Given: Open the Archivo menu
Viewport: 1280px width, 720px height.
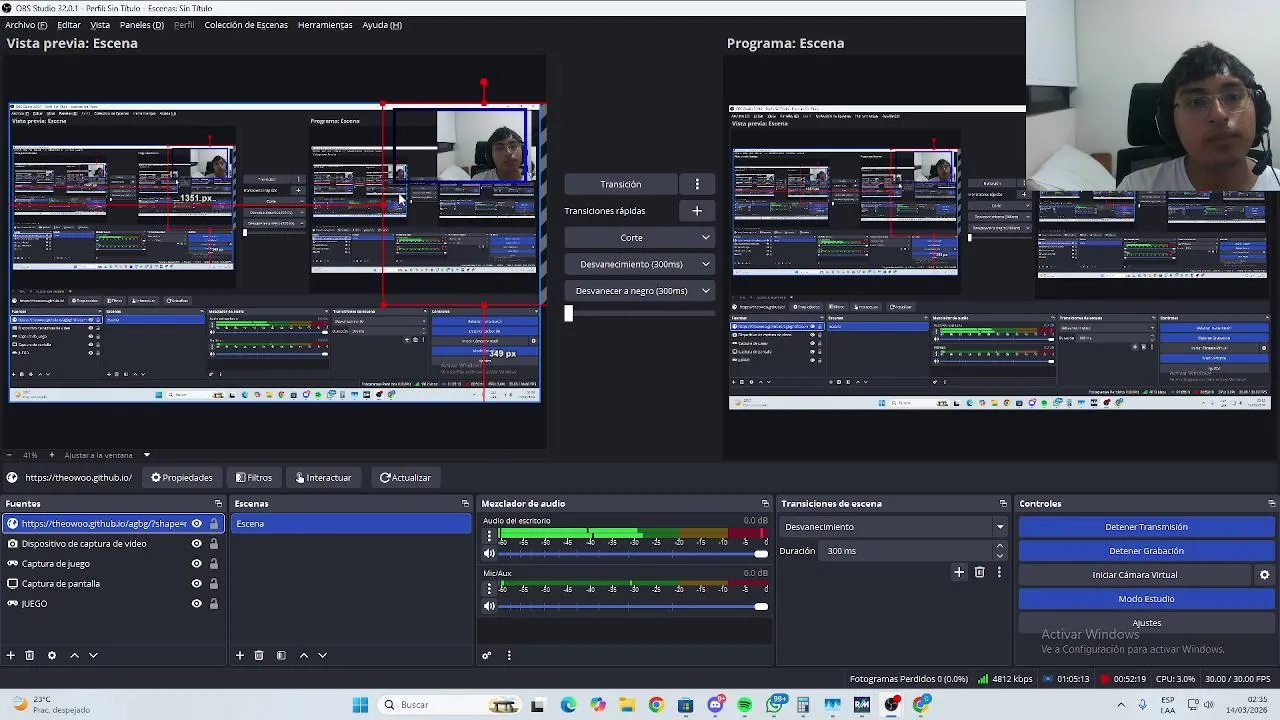Looking at the screenshot, I should click(26, 25).
